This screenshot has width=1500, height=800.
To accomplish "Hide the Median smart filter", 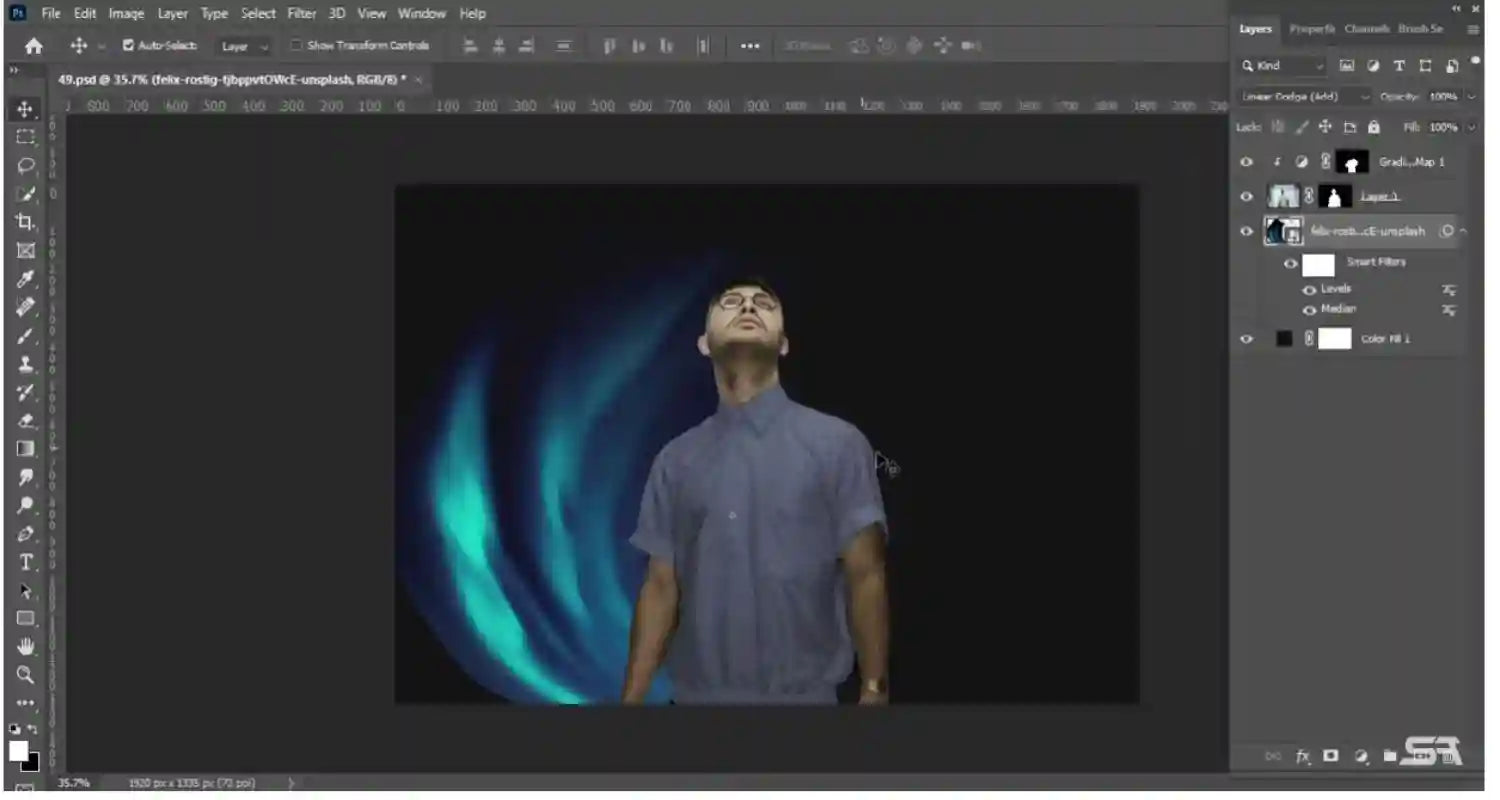I will pyautogui.click(x=1309, y=310).
